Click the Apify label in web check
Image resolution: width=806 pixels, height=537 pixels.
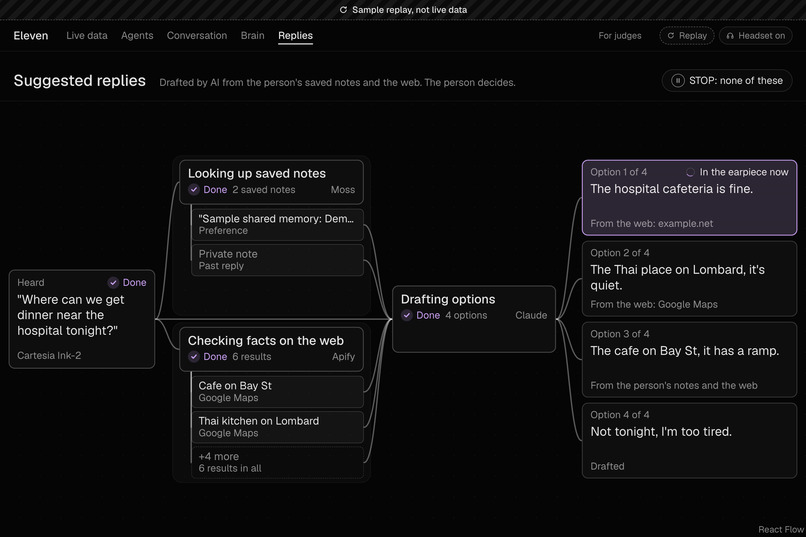click(343, 357)
